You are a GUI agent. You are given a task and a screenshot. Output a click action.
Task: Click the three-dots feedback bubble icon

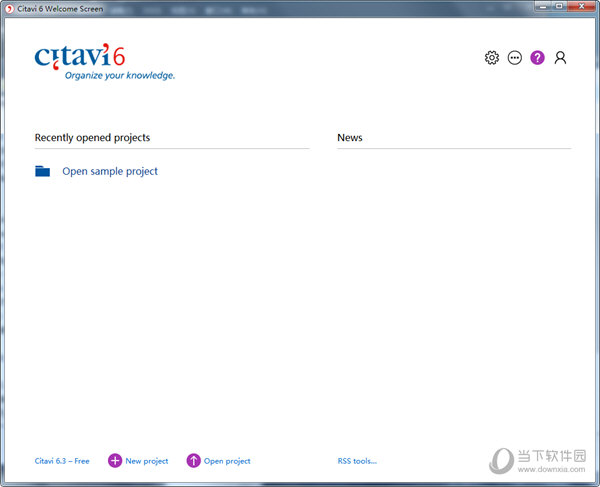coord(515,58)
